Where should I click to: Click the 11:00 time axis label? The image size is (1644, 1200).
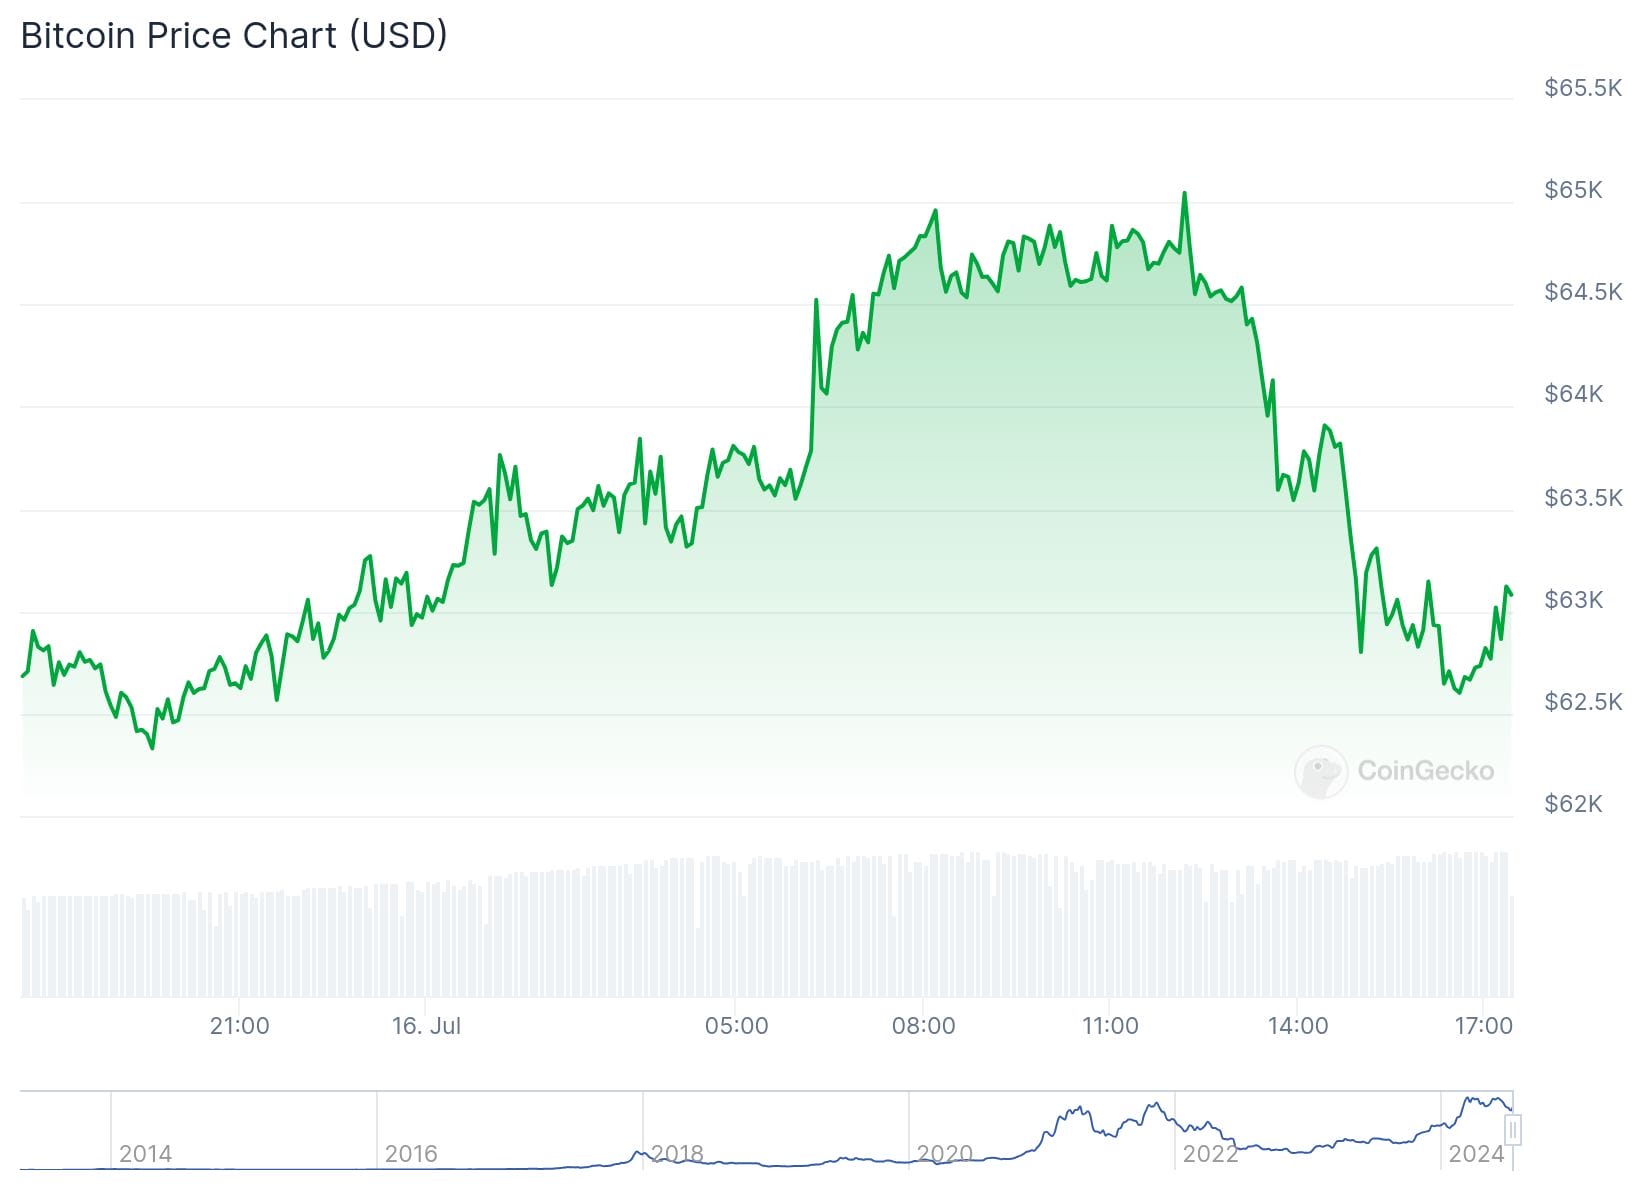coord(1110,1026)
